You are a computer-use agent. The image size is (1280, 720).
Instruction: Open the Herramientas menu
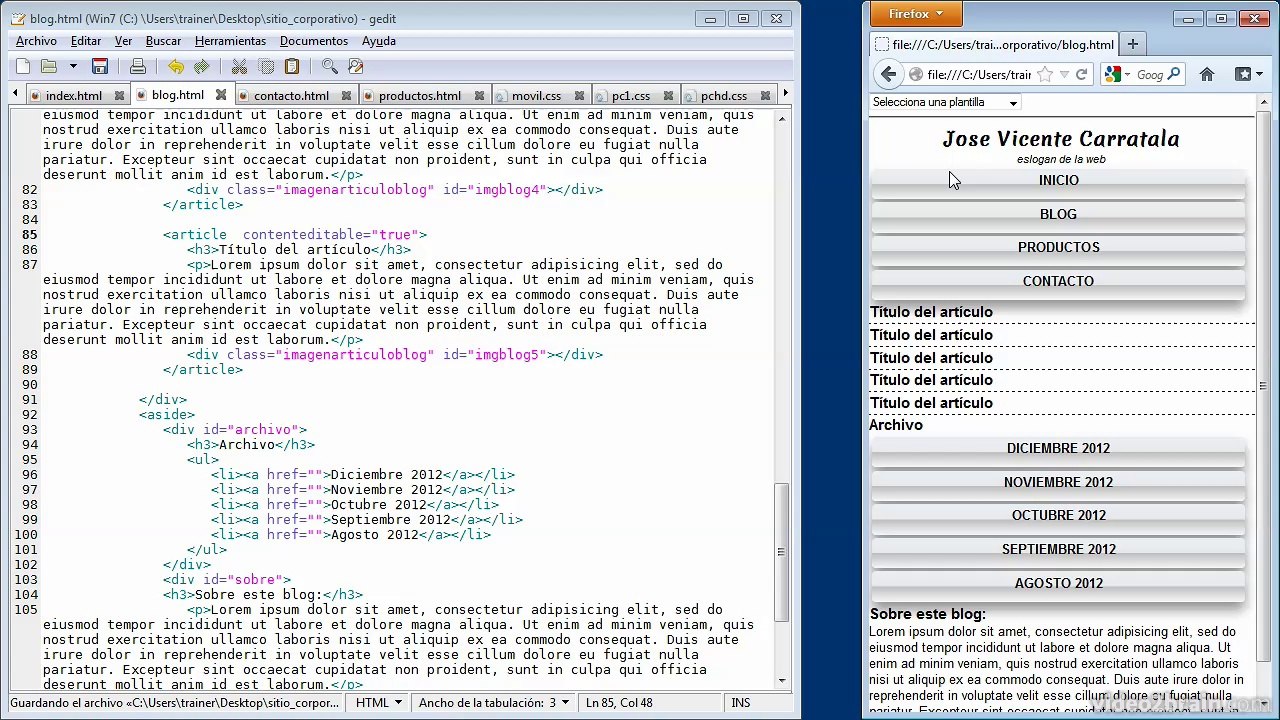pos(230,41)
